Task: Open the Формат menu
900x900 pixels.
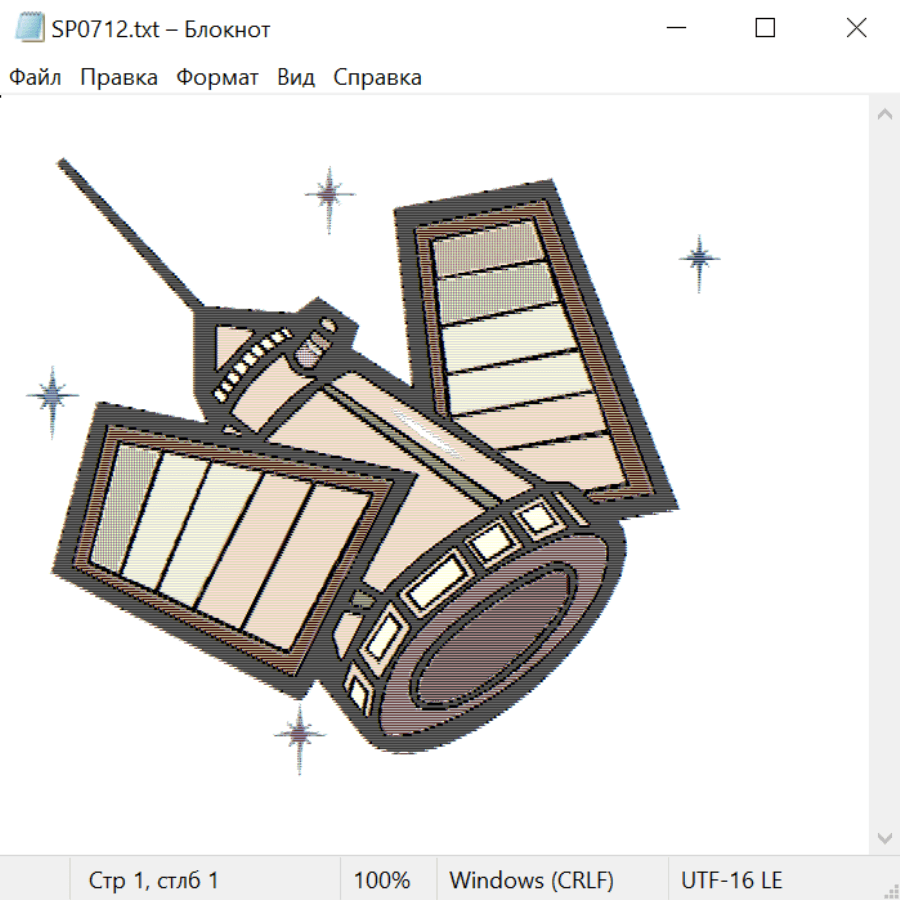Action: [217, 78]
